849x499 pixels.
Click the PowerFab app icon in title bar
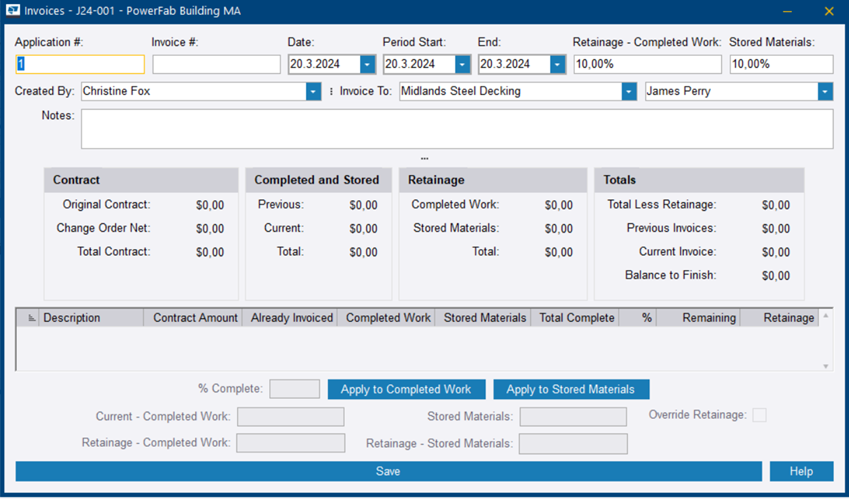tap(13, 11)
